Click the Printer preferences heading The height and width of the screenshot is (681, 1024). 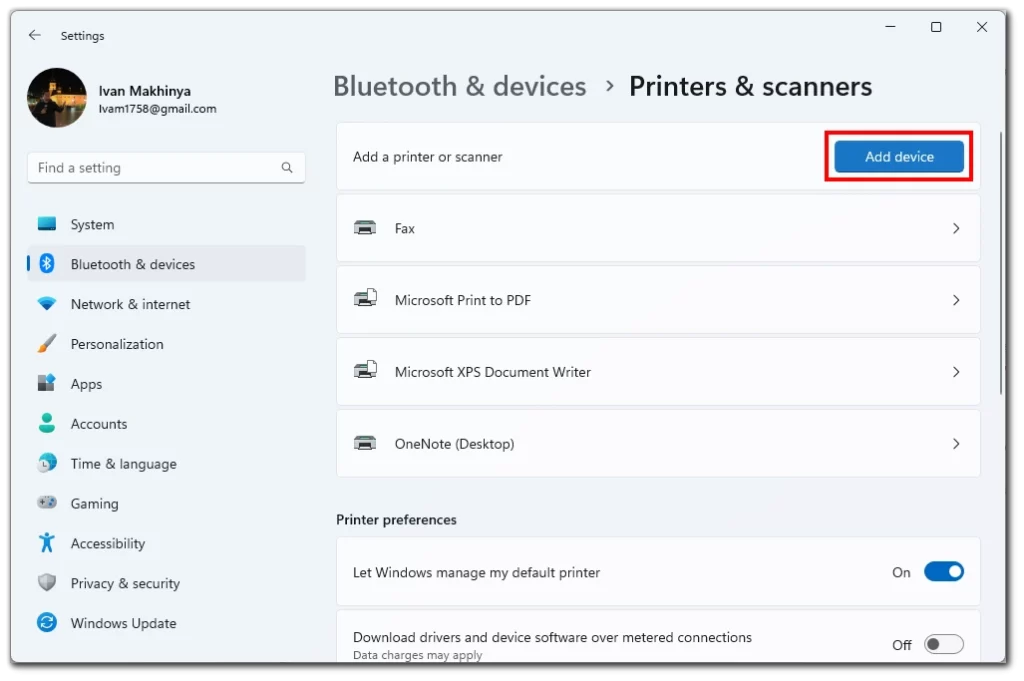tap(396, 520)
